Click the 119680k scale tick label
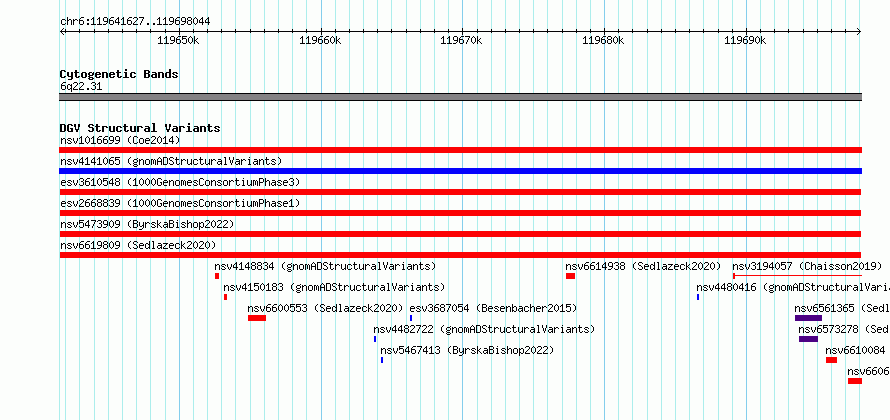 click(x=603, y=40)
